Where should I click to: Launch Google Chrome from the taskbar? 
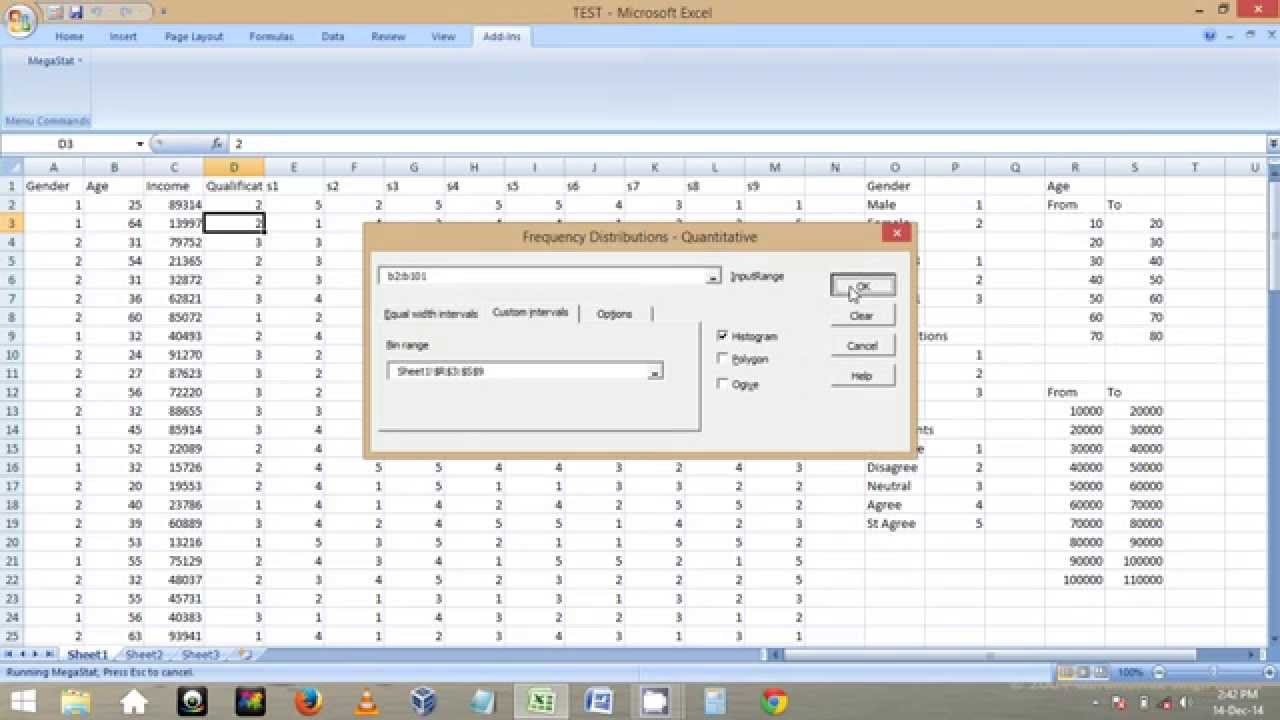pyautogui.click(x=773, y=701)
